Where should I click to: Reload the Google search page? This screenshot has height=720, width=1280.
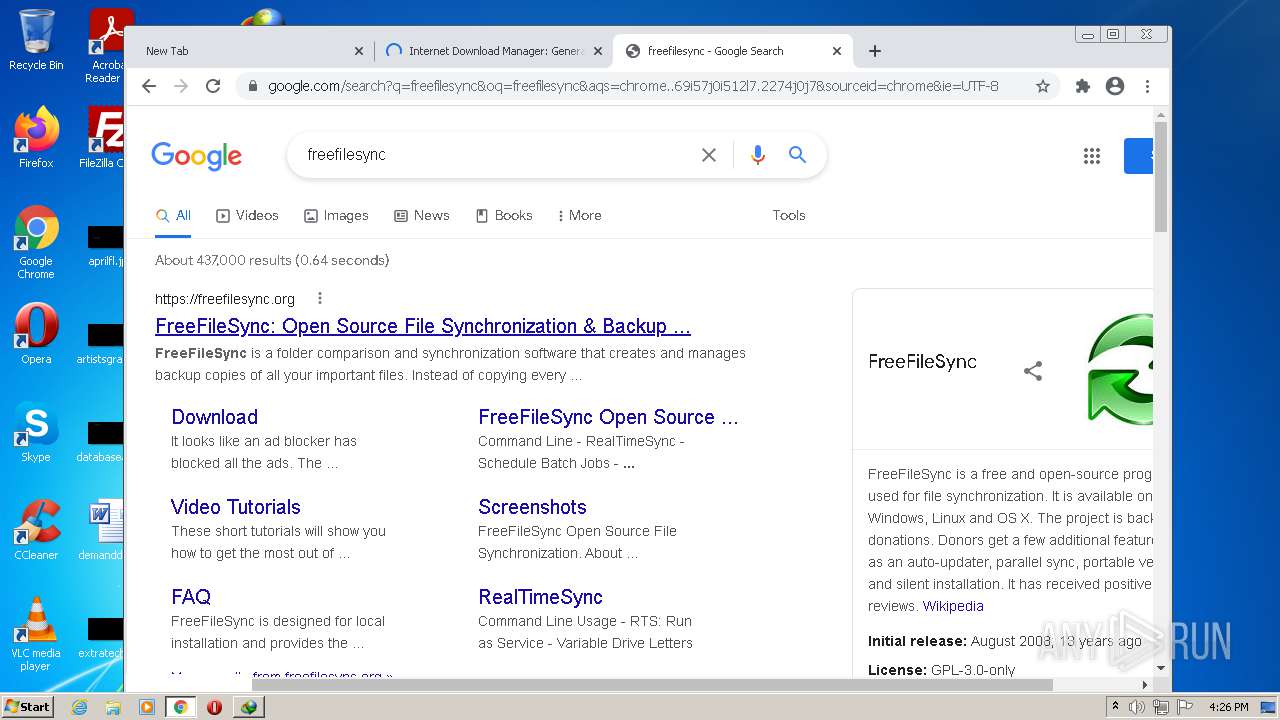pyautogui.click(x=213, y=86)
